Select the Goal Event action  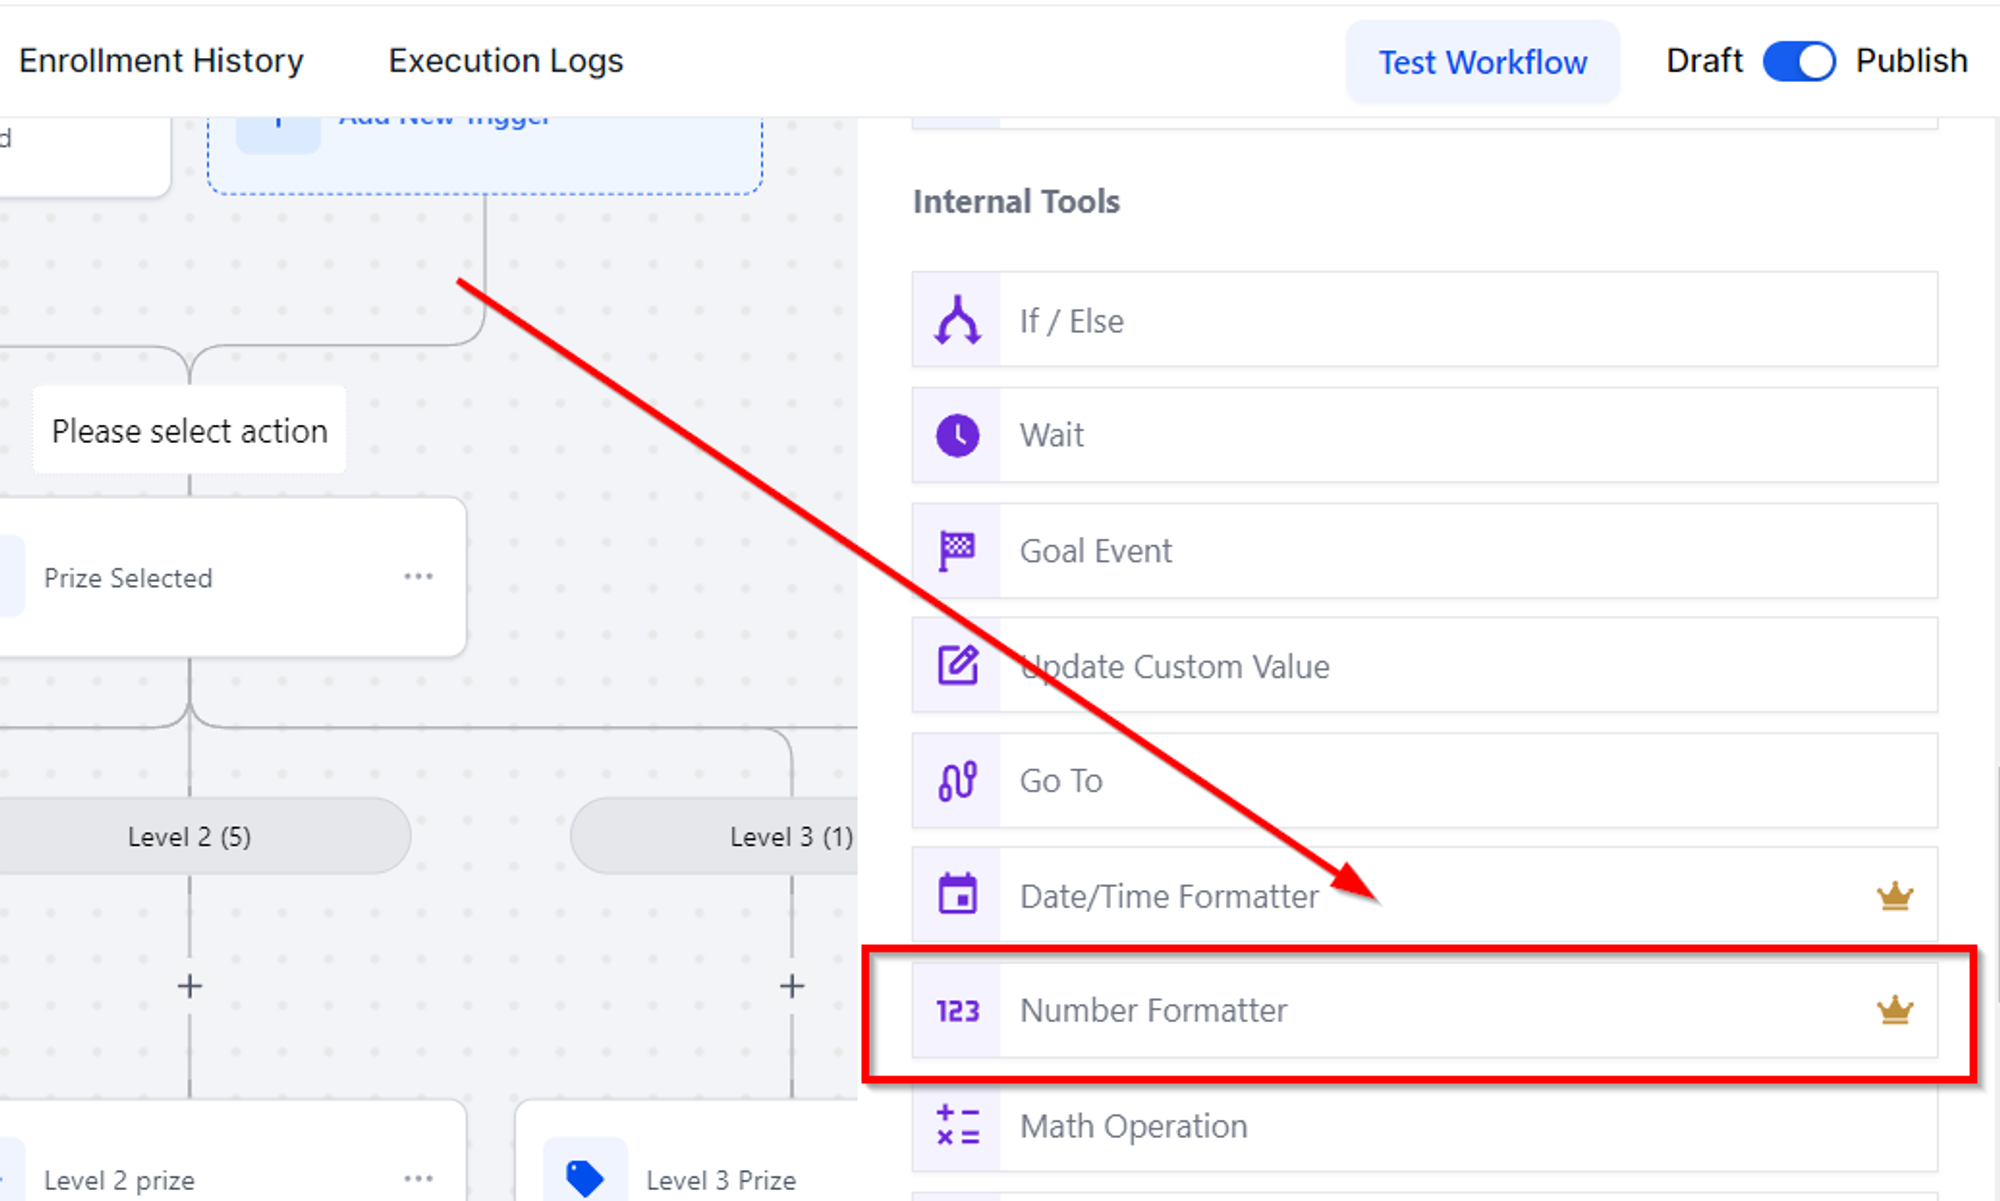tap(1424, 551)
